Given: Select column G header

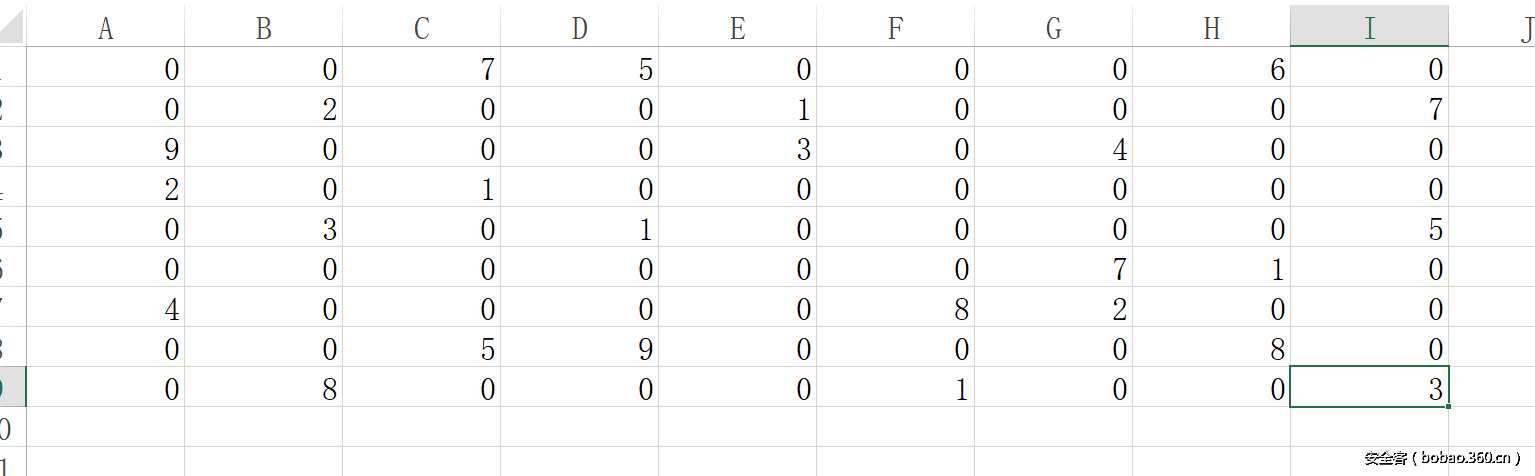Looking at the screenshot, I should pos(1053,29).
